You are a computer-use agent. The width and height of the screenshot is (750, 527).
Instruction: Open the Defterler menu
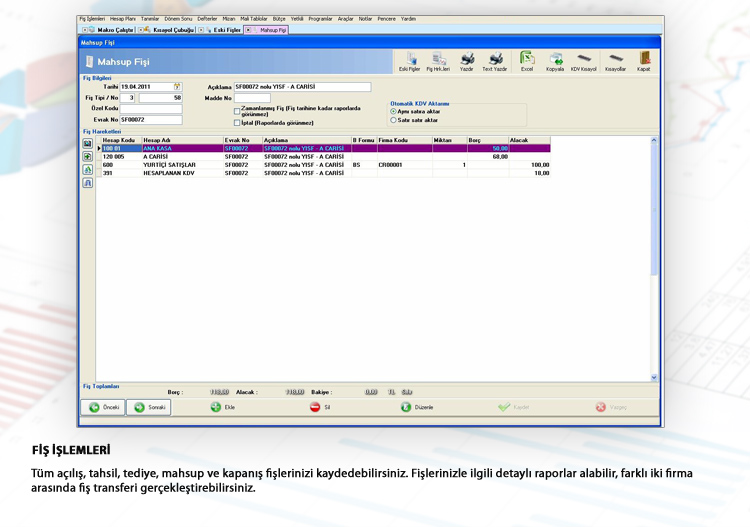[x=208, y=19]
